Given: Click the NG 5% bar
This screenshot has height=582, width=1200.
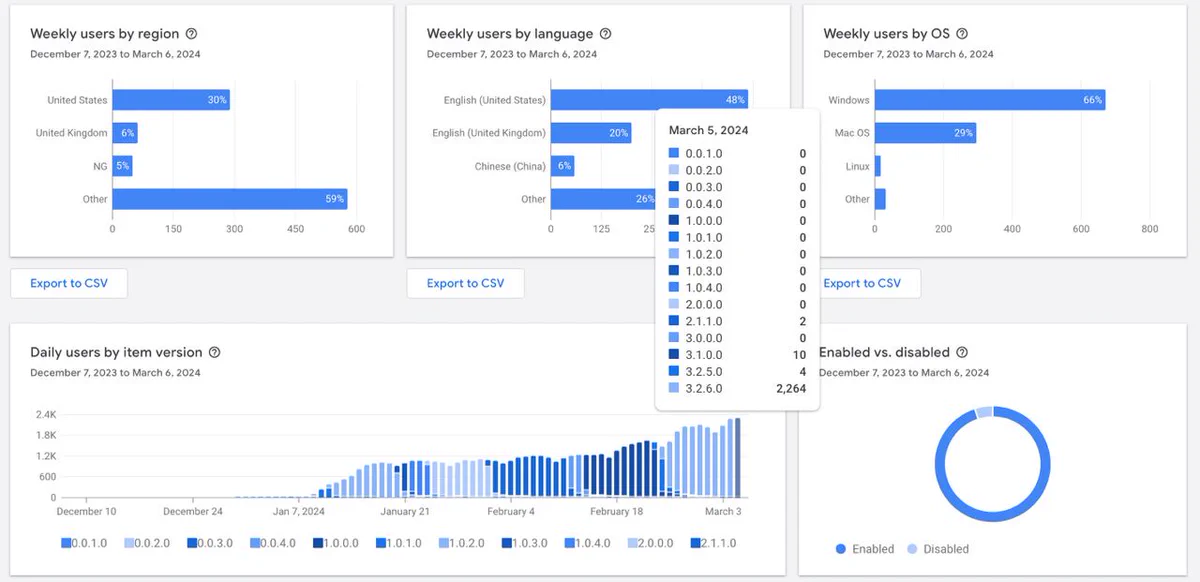Looking at the screenshot, I should click(122, 166).
